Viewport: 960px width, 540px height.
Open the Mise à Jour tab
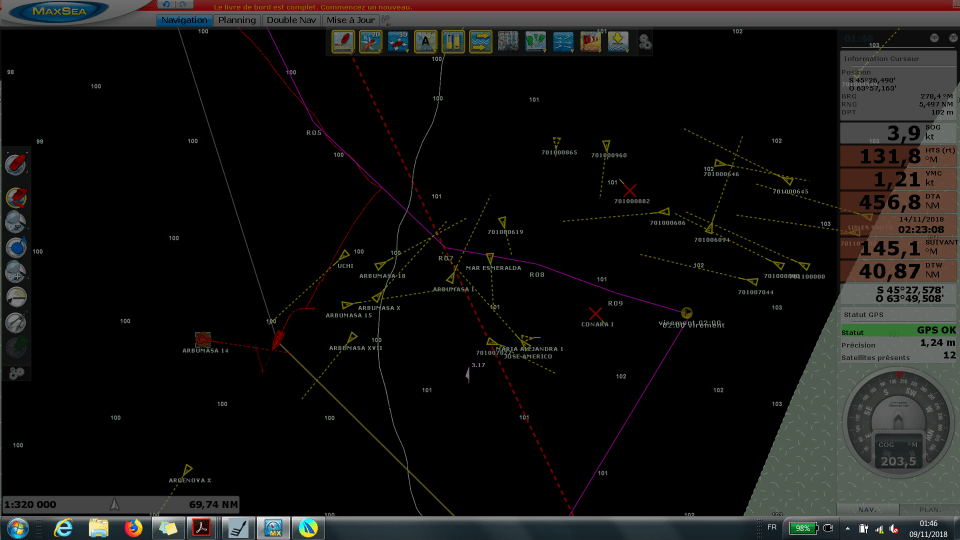point(349,19)
